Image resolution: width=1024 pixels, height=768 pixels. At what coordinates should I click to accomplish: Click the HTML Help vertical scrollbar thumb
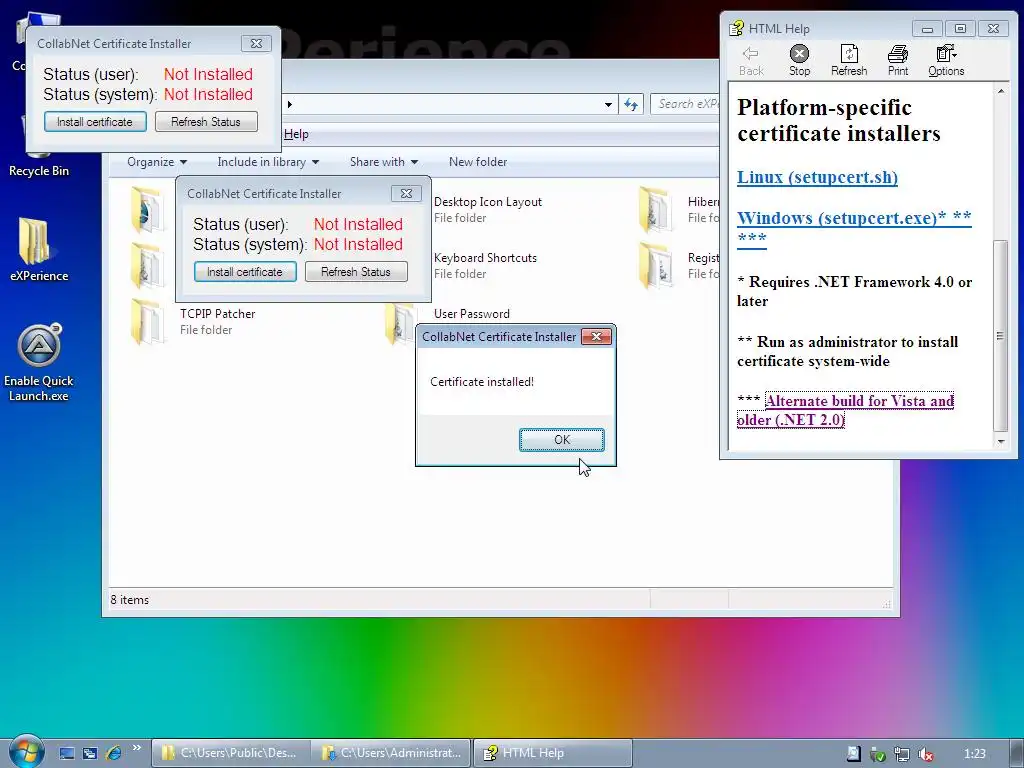[1000, 336]
